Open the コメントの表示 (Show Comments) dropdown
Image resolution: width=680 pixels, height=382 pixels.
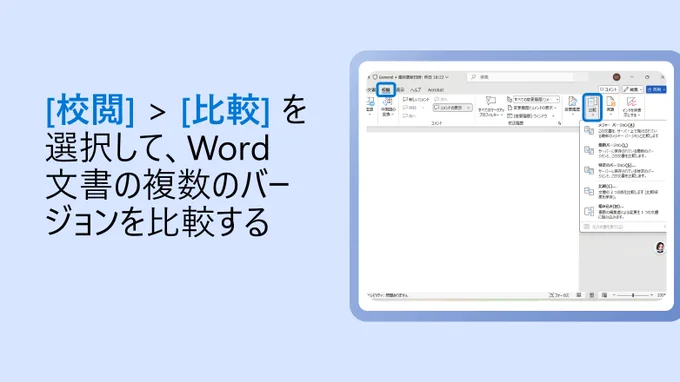(x=452, y=108)
